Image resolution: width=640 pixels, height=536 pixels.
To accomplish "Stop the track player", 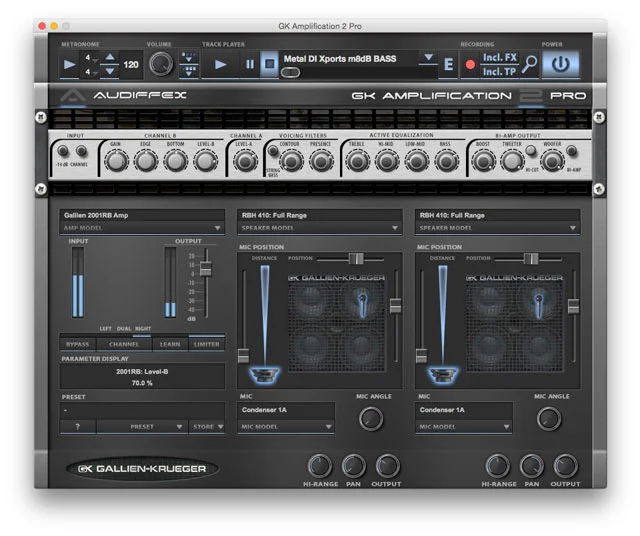I will pos(269,64).
